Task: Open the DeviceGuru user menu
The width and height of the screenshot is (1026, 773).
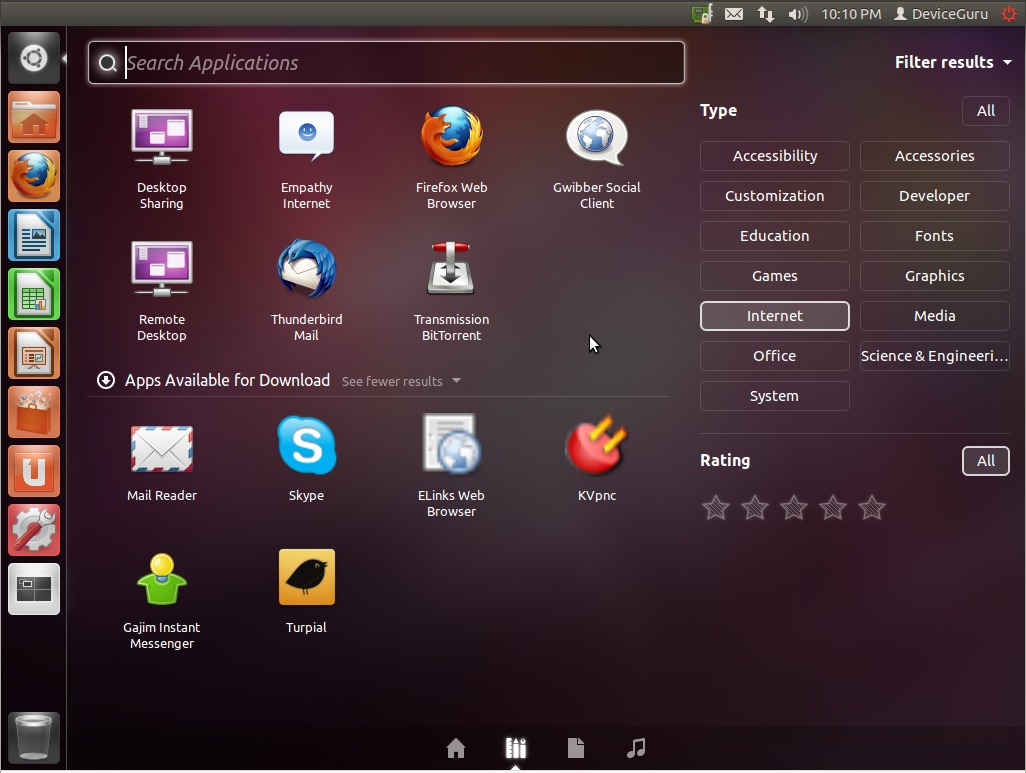Action: [x=941, y=14]
